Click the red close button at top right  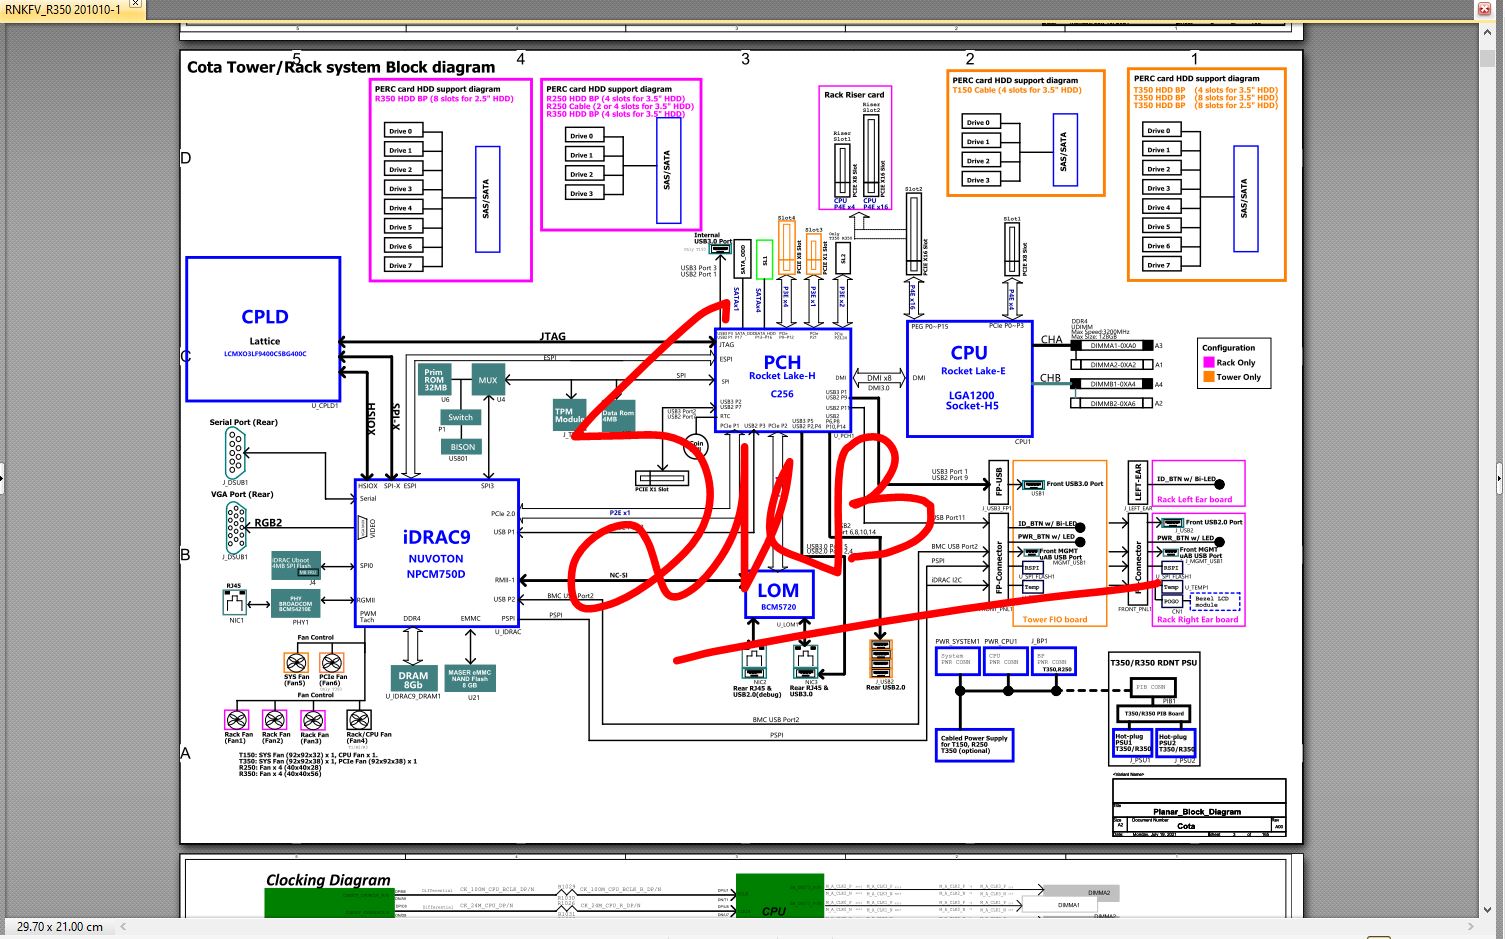tap(1484, 9)
